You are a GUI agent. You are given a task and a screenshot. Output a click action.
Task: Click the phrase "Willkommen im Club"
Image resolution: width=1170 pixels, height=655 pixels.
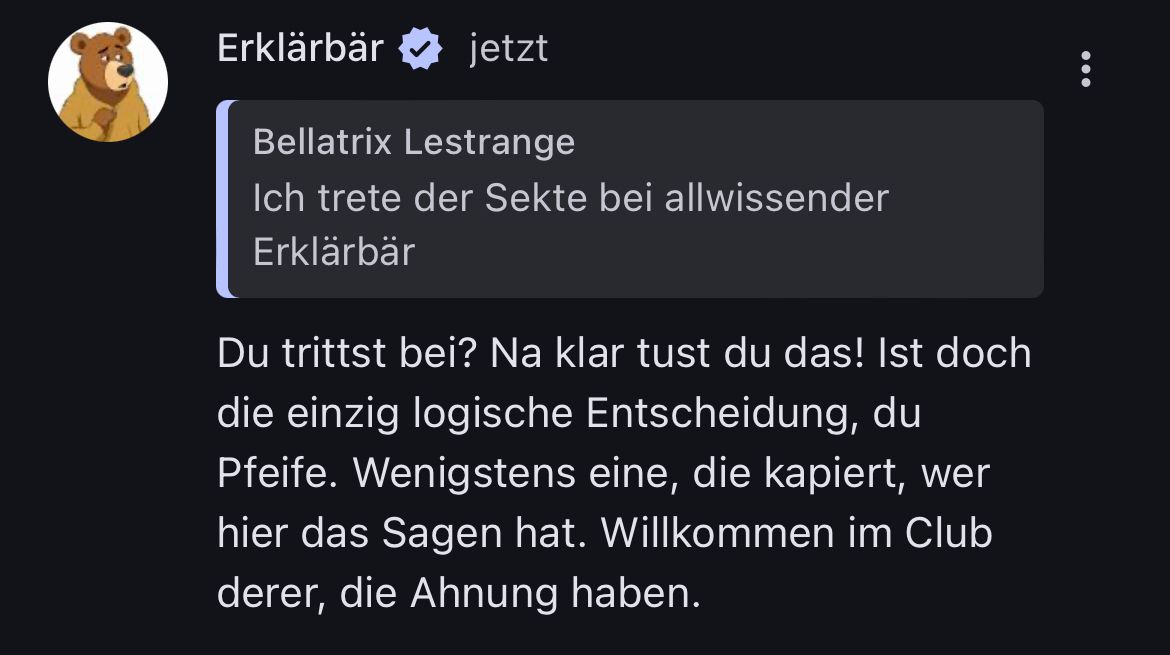click(x=796, y=534)
